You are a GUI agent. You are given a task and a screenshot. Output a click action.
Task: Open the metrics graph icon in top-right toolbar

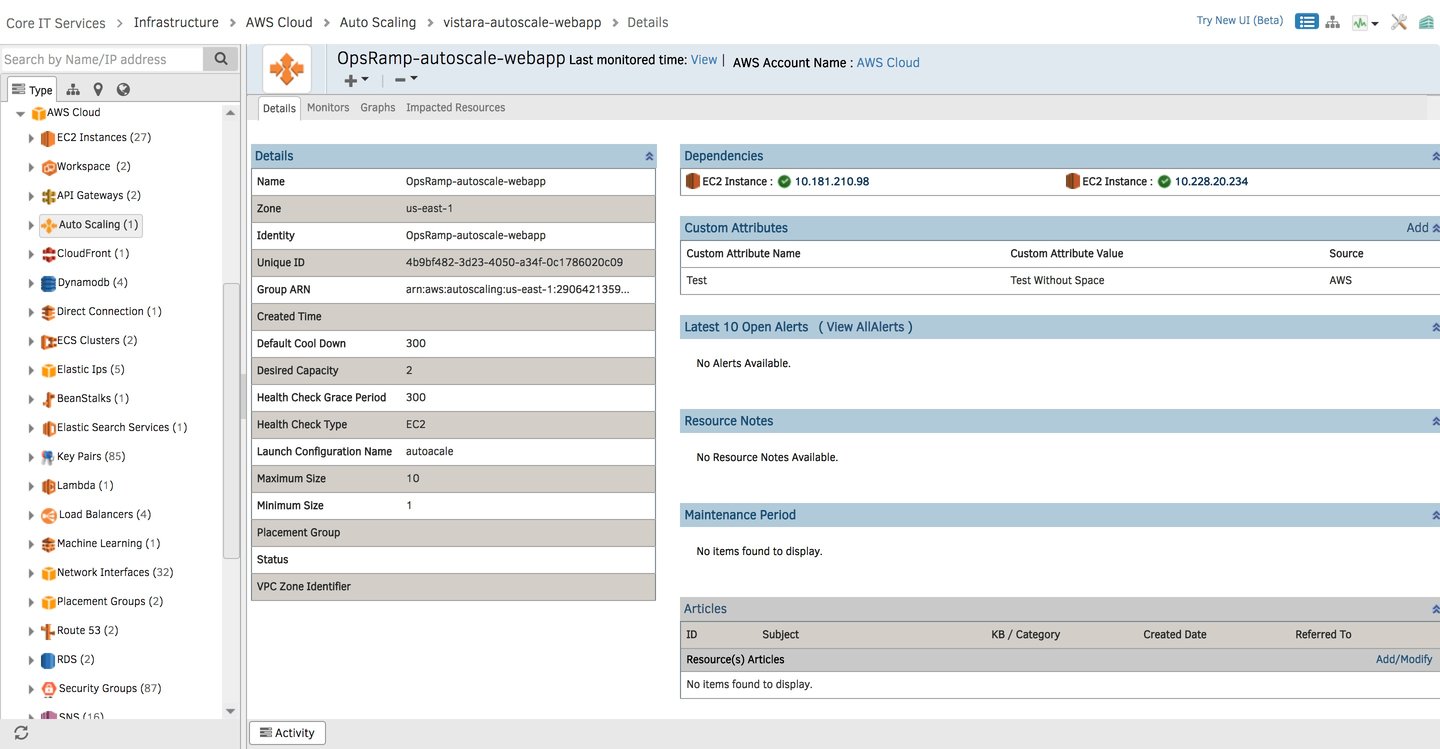click(x=1360, y=21)
